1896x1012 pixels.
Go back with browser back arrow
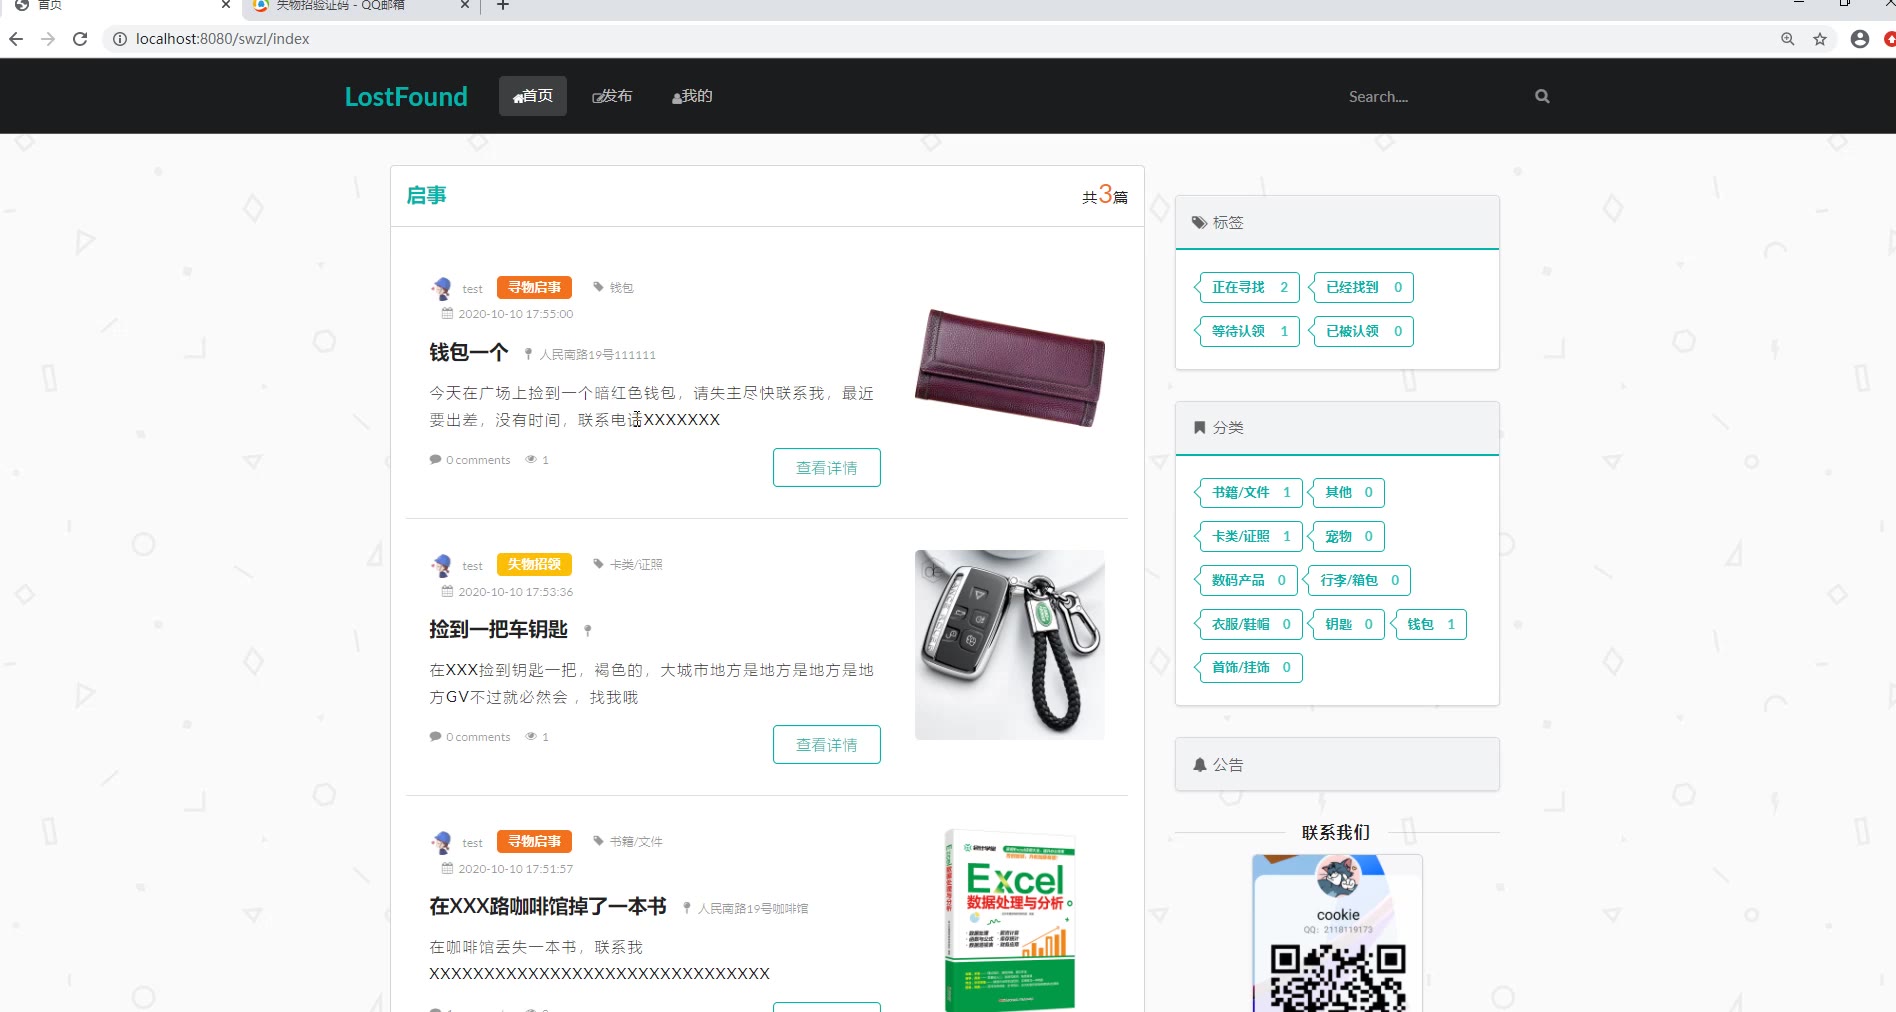(x=16, y=39)
